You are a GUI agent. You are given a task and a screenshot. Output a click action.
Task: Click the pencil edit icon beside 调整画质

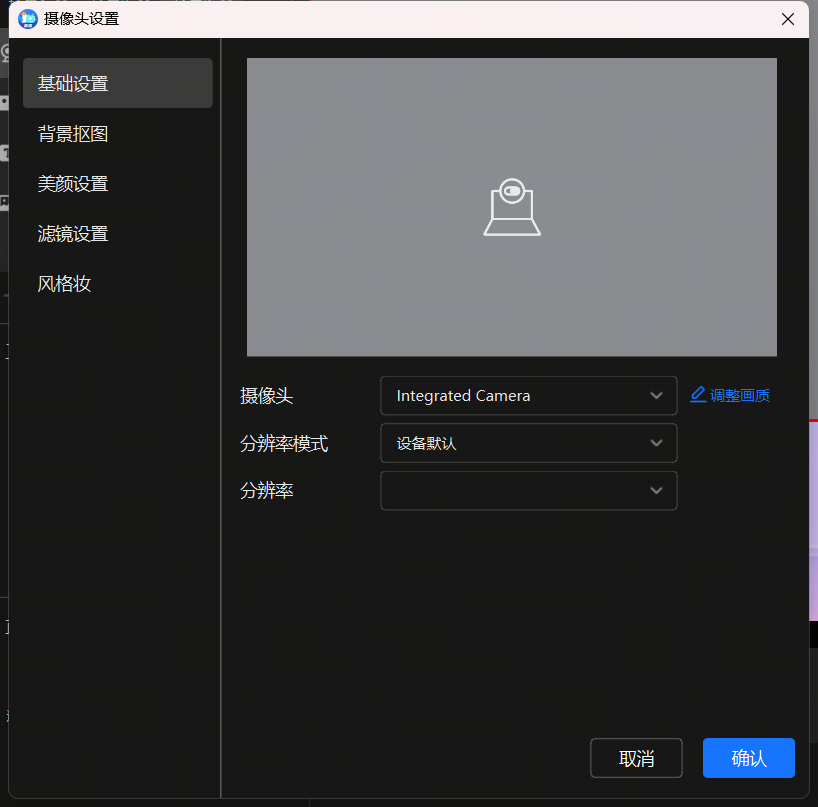click(x=697, y=395)
